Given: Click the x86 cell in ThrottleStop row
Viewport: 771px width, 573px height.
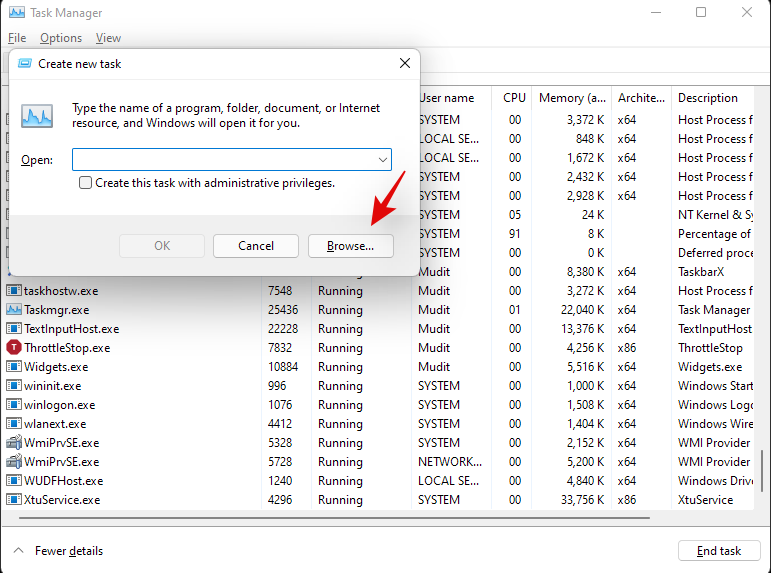Looking at the screenshot, I should (626, 348).
